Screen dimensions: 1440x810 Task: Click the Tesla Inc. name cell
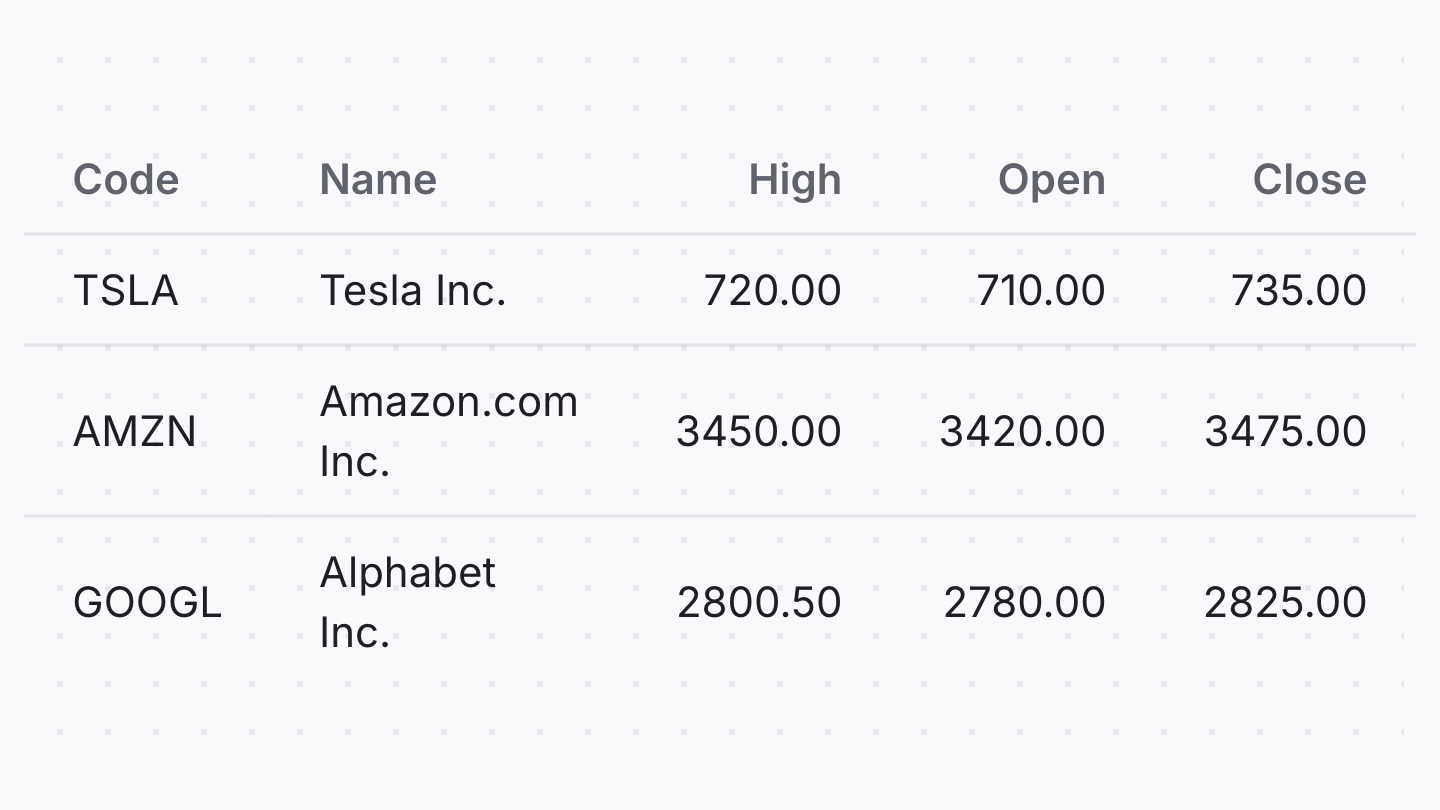(412, 291)
